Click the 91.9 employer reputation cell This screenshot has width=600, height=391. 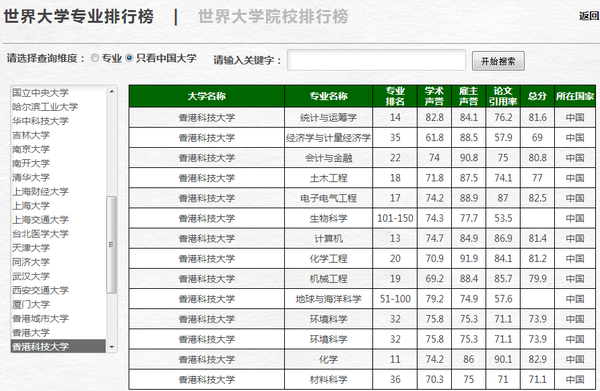tap(468, 259)
